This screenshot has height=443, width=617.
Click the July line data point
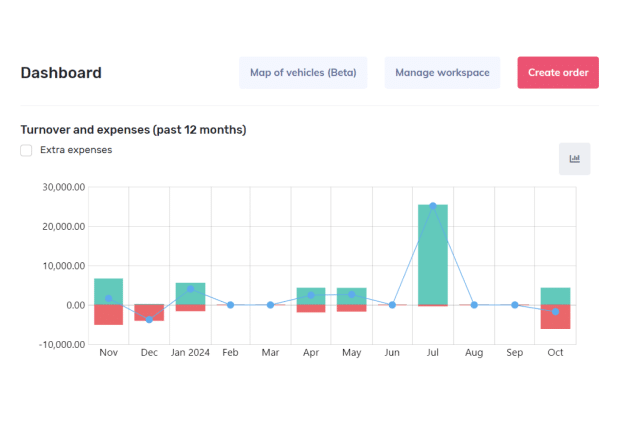[433, 206]
